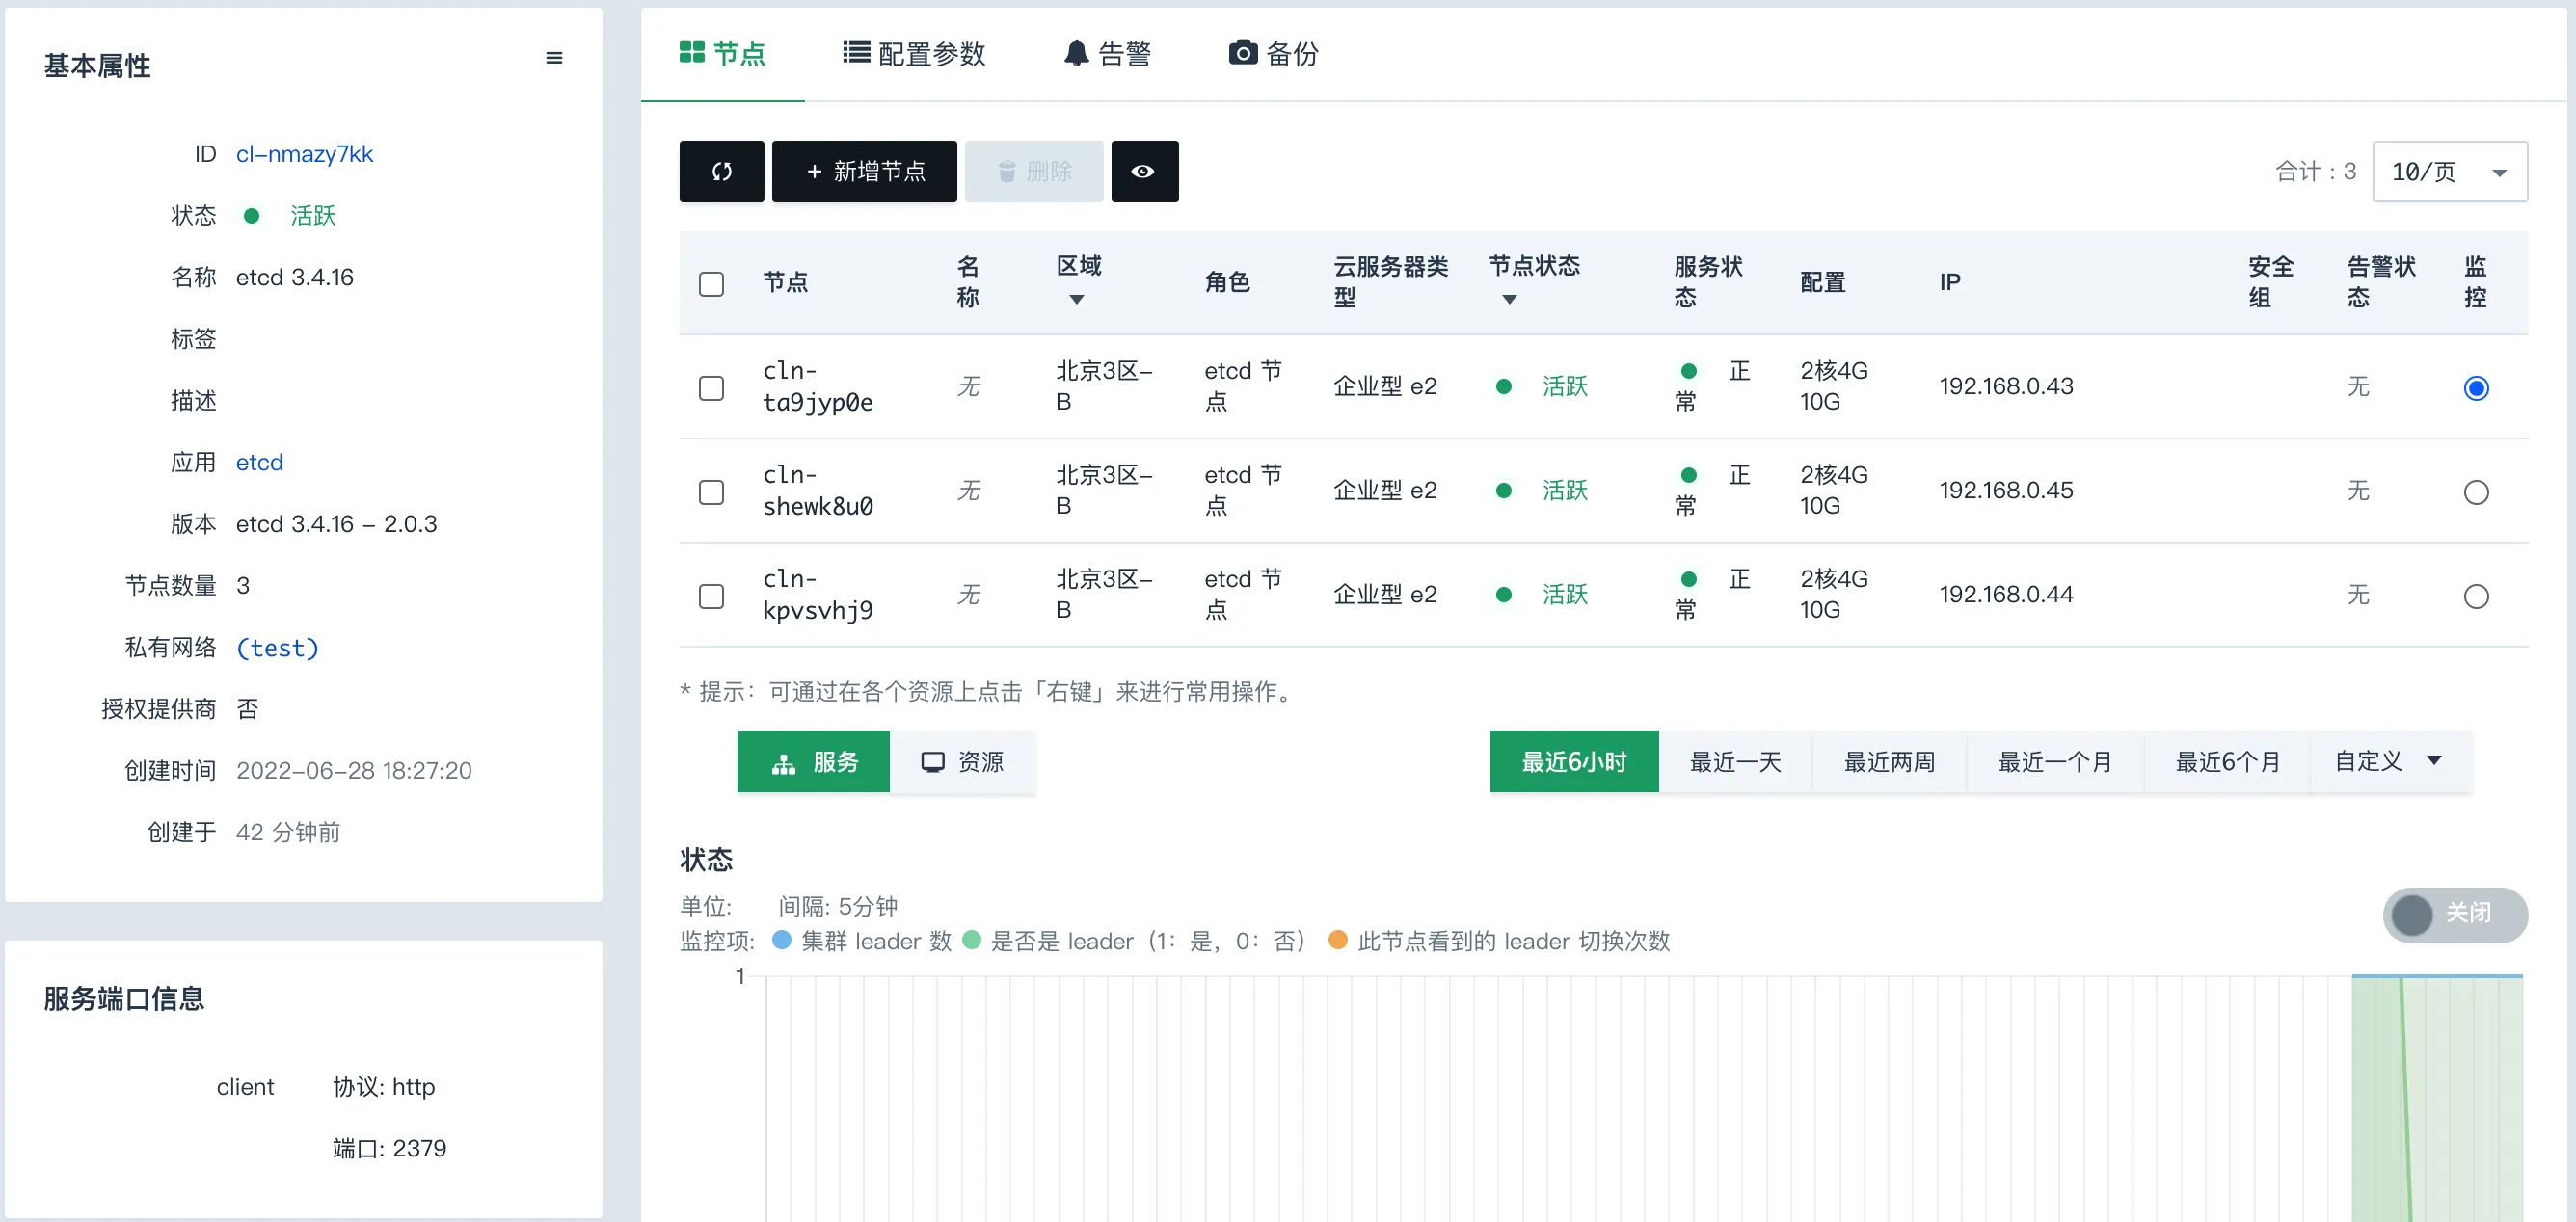
Task: Click the 活跃 status of cln-ta9jyp0e row
Action: point(1564,387)
